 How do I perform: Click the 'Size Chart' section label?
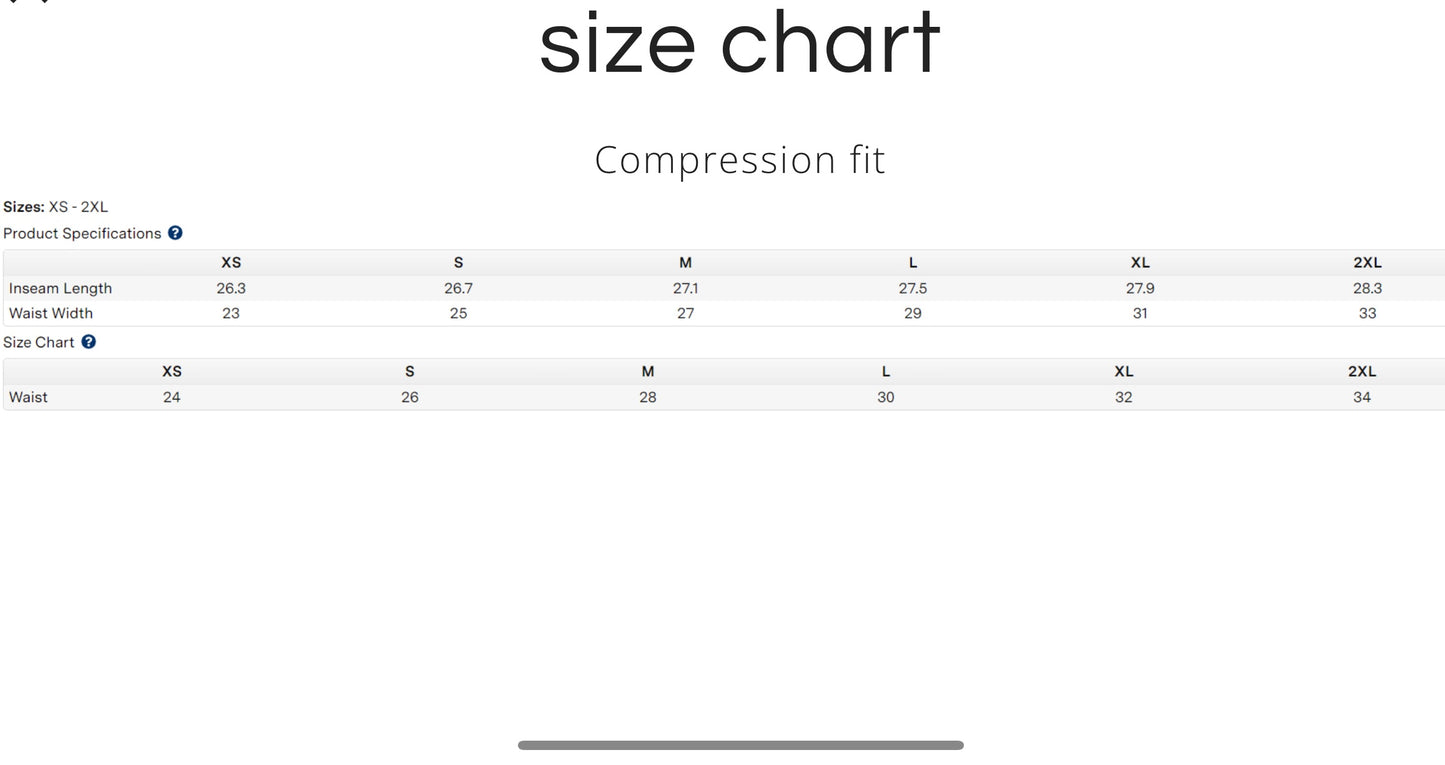(39, 342)
